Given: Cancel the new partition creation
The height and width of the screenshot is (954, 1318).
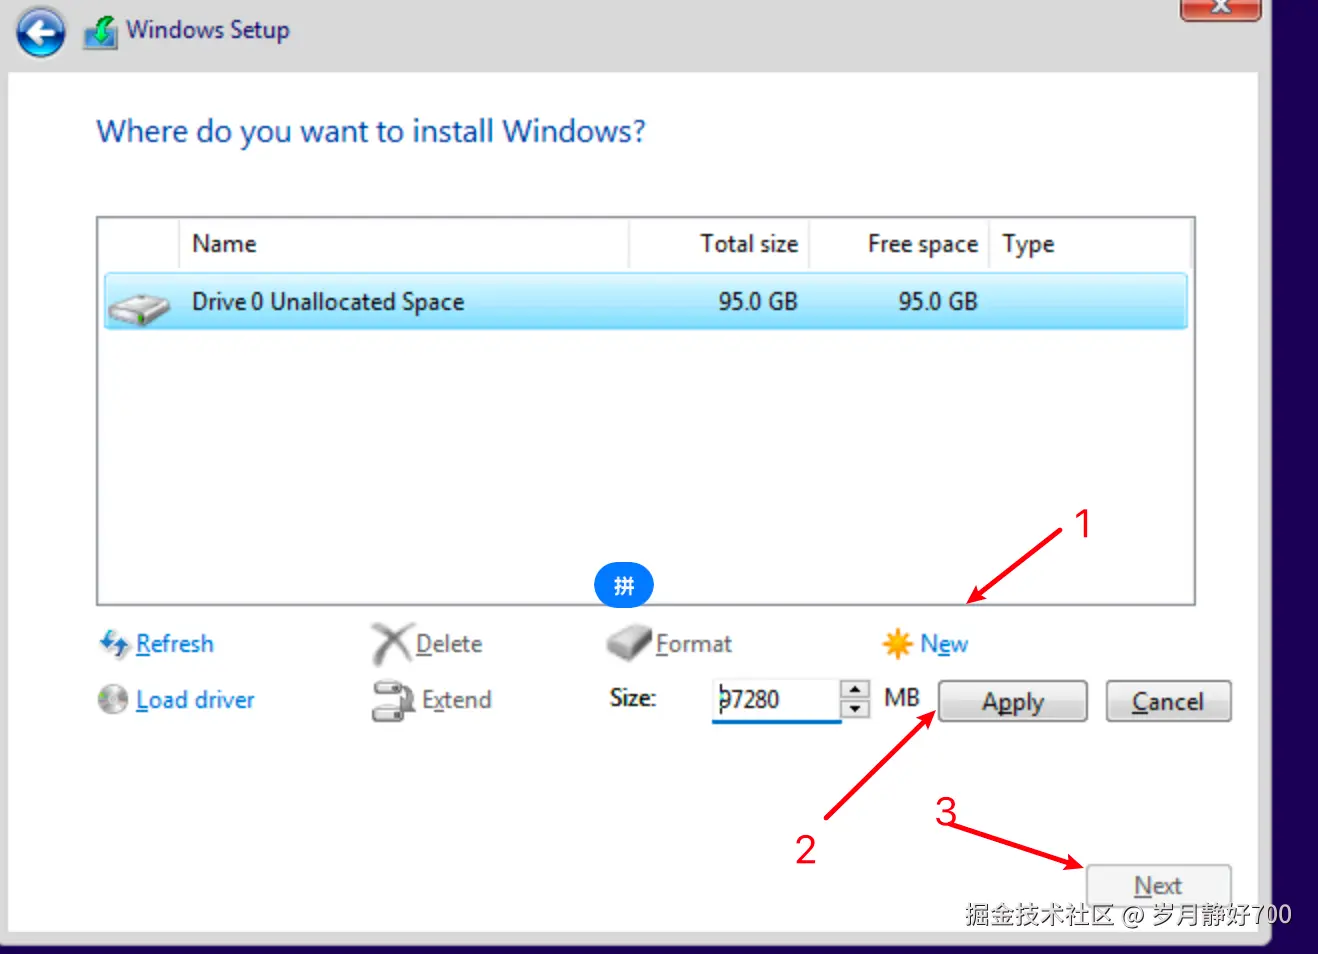Looking at the screenshot, I should [x=1168, y=701].
